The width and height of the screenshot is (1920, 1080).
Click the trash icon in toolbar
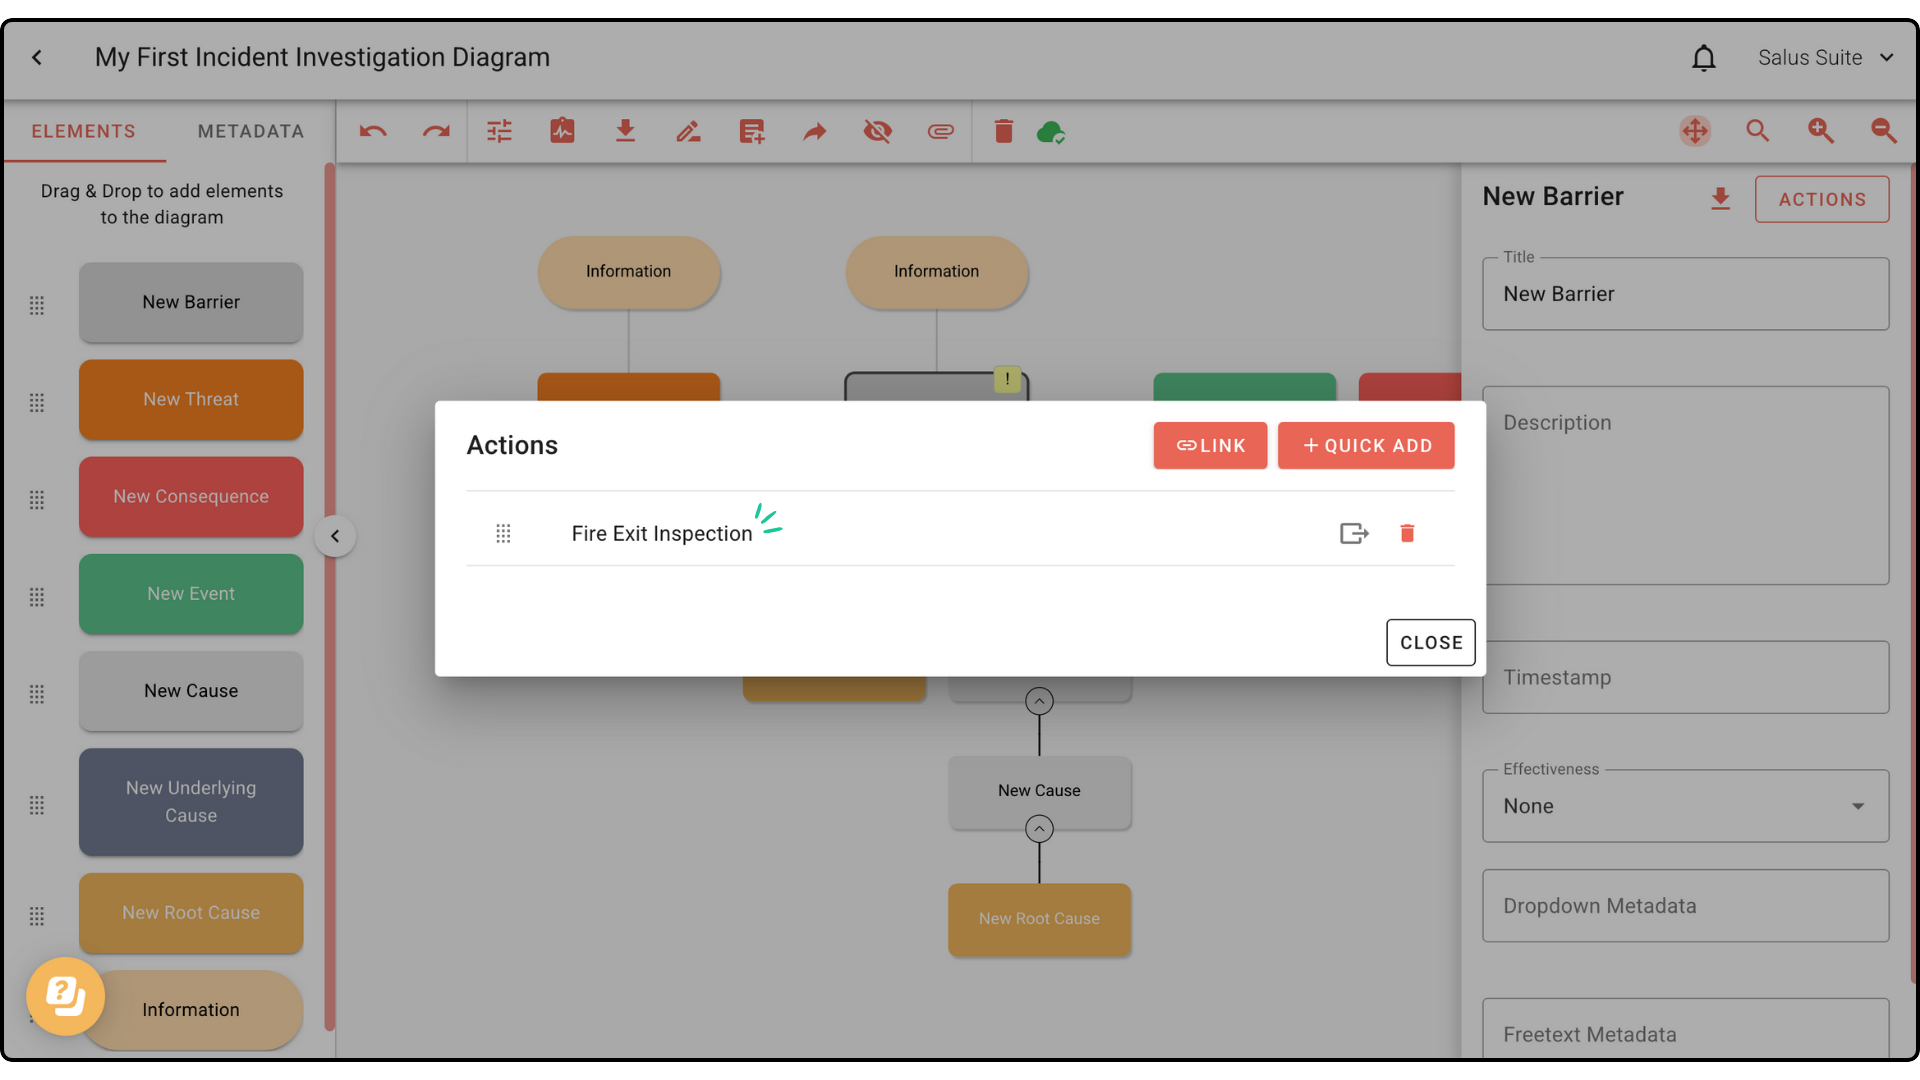[1003, 131]
